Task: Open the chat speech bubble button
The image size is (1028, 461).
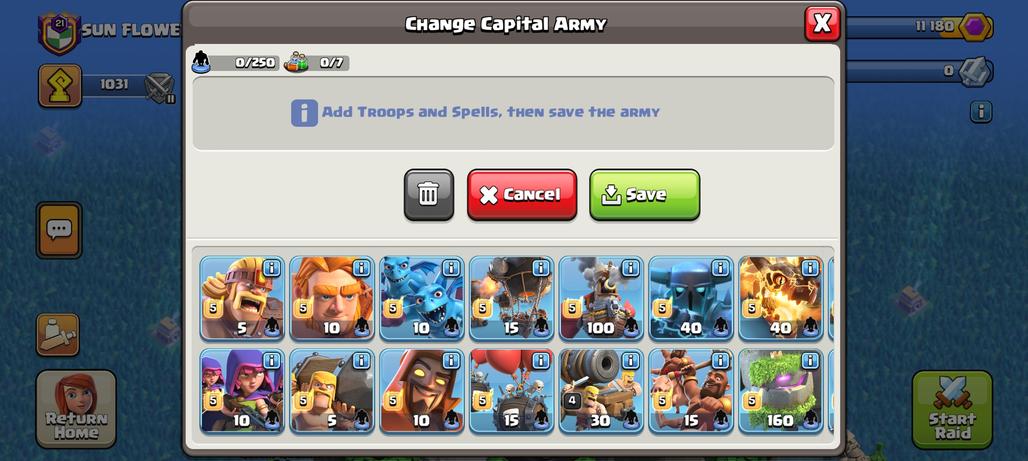Action: tap(59, 230)
